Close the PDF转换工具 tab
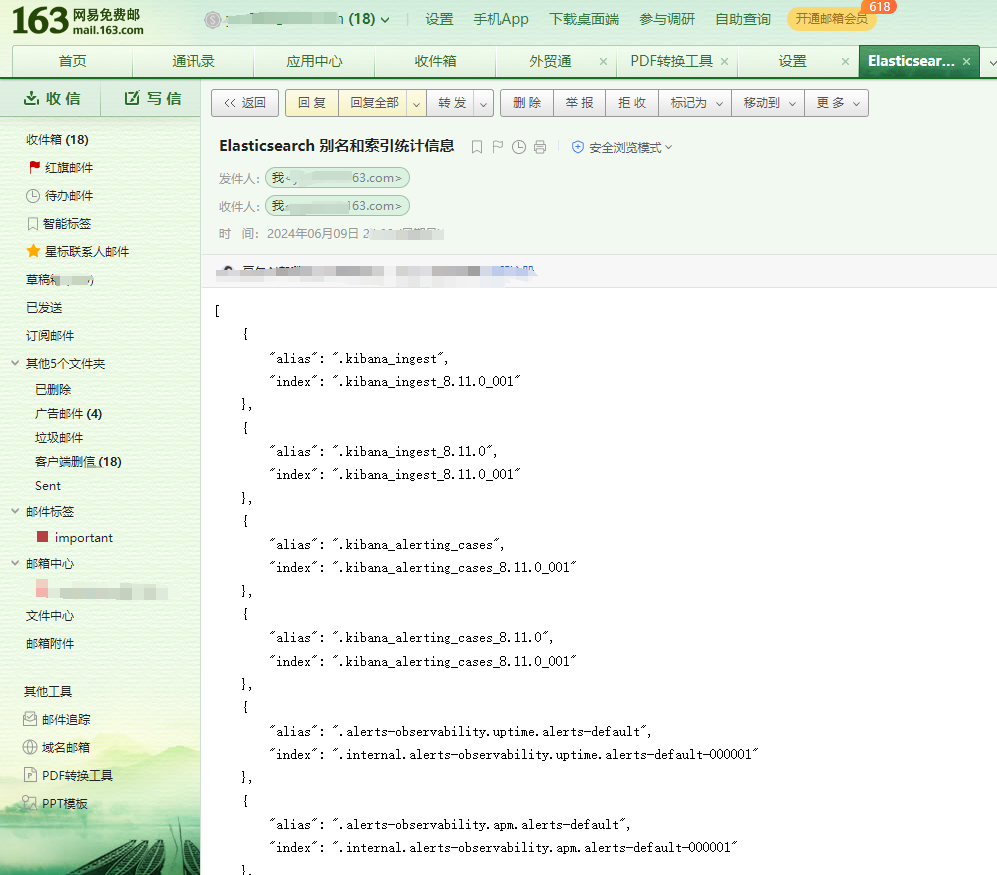 pos(724,62)
